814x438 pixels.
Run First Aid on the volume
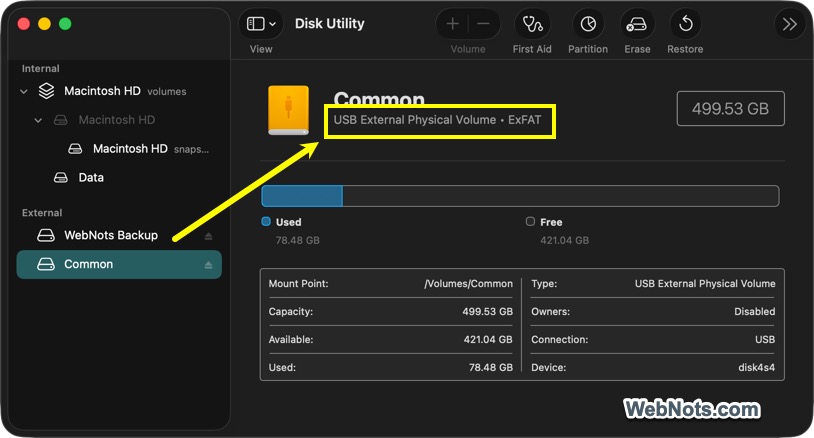tap(532, 24)
